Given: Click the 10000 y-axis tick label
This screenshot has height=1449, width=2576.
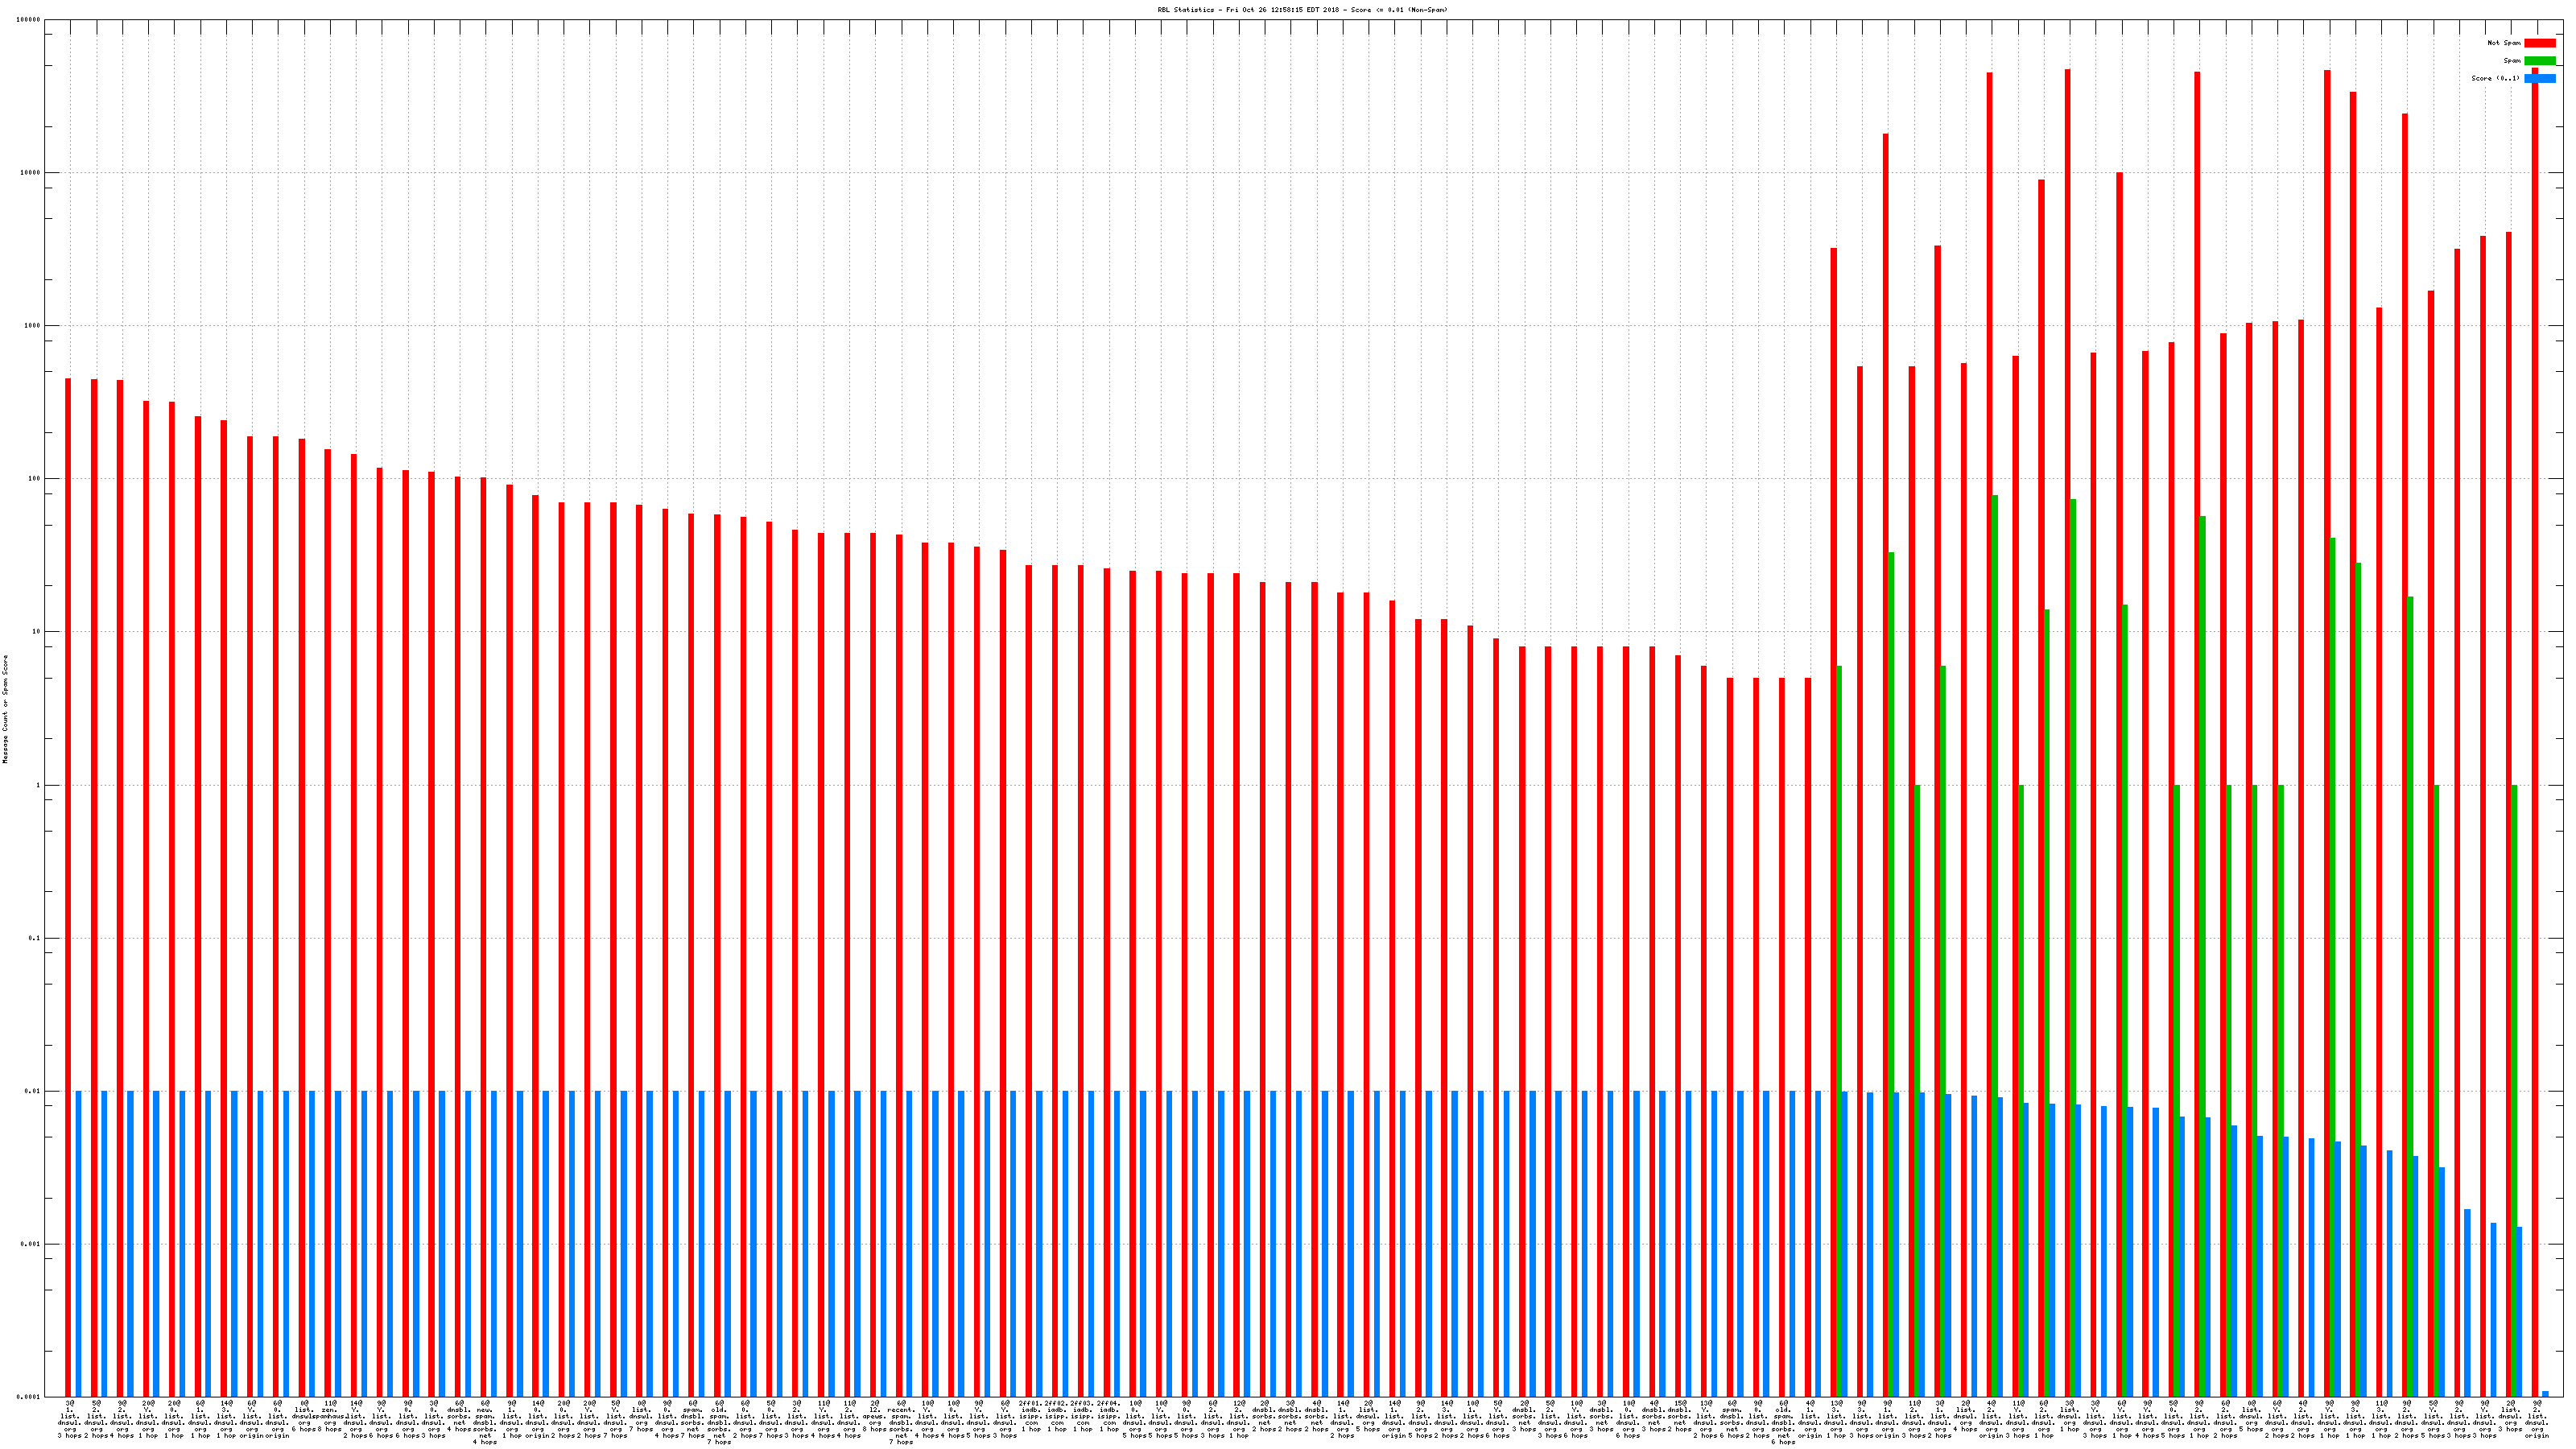Looking at the screenshot, I should point(30,173).
